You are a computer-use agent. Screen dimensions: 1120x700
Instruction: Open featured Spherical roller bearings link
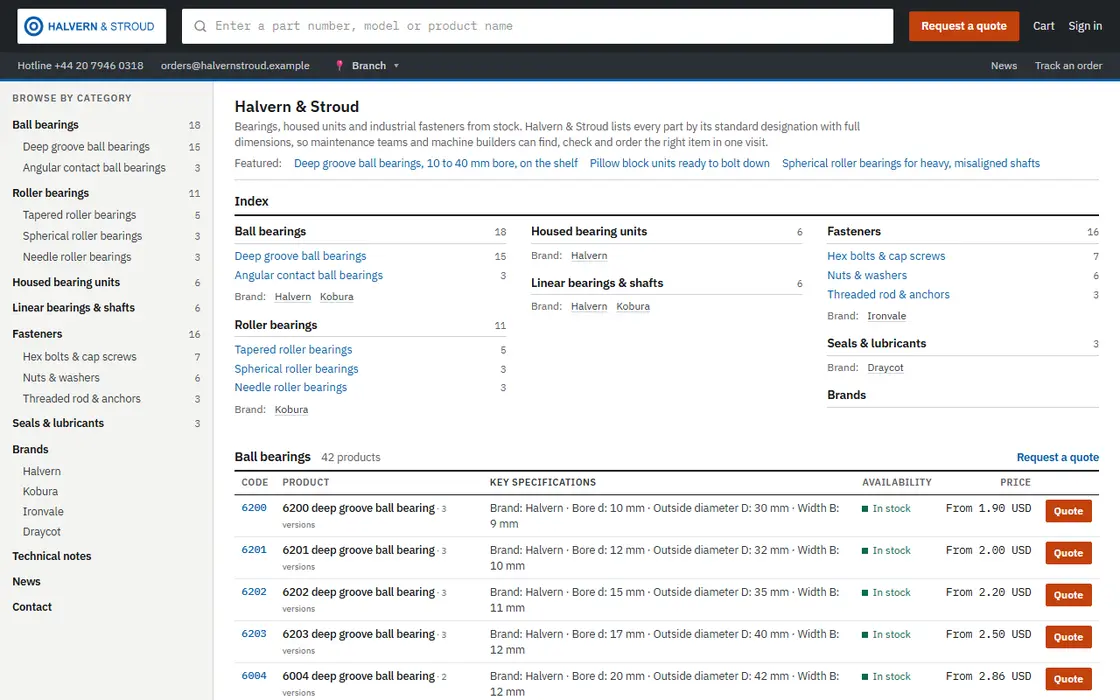click(911, 164)
